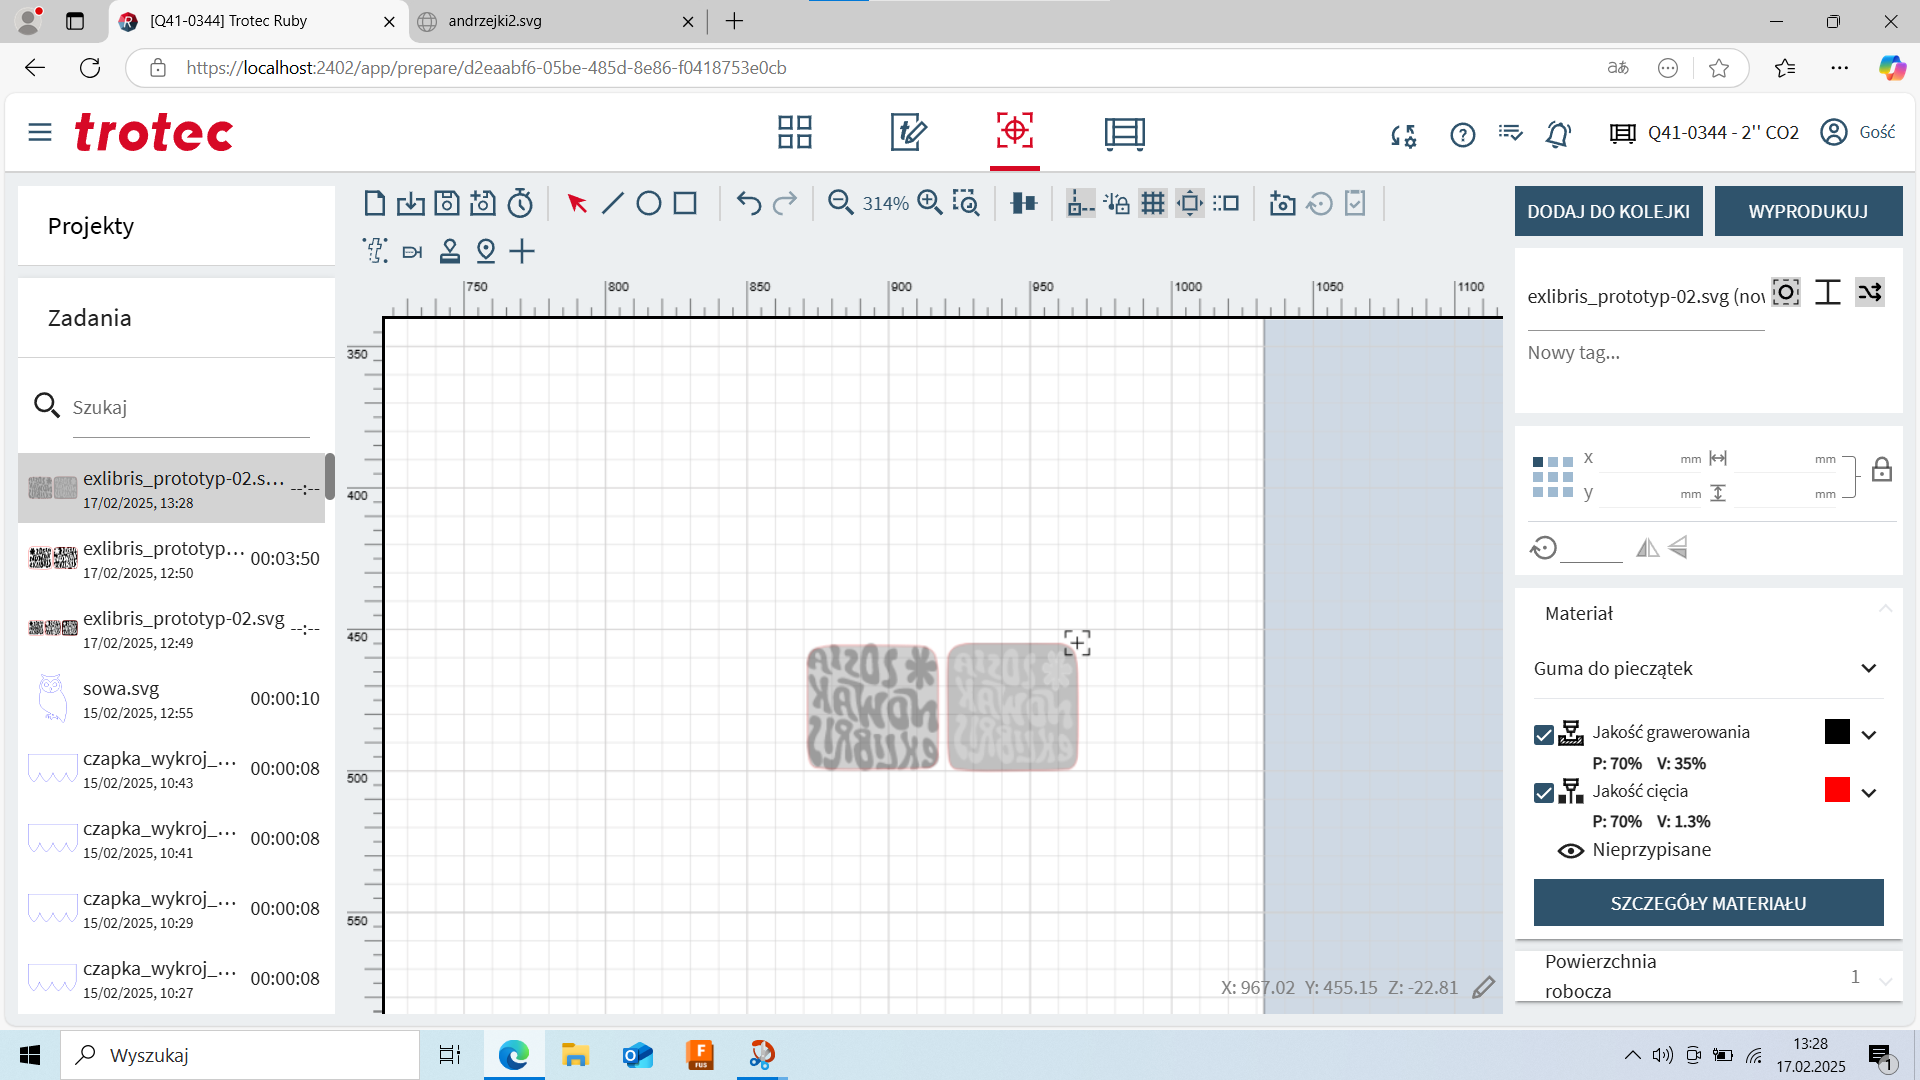Screen dimensions: 1920x1080
Task: Open the Zadania section
Action: pyautogui.click(x=177, y=318)
